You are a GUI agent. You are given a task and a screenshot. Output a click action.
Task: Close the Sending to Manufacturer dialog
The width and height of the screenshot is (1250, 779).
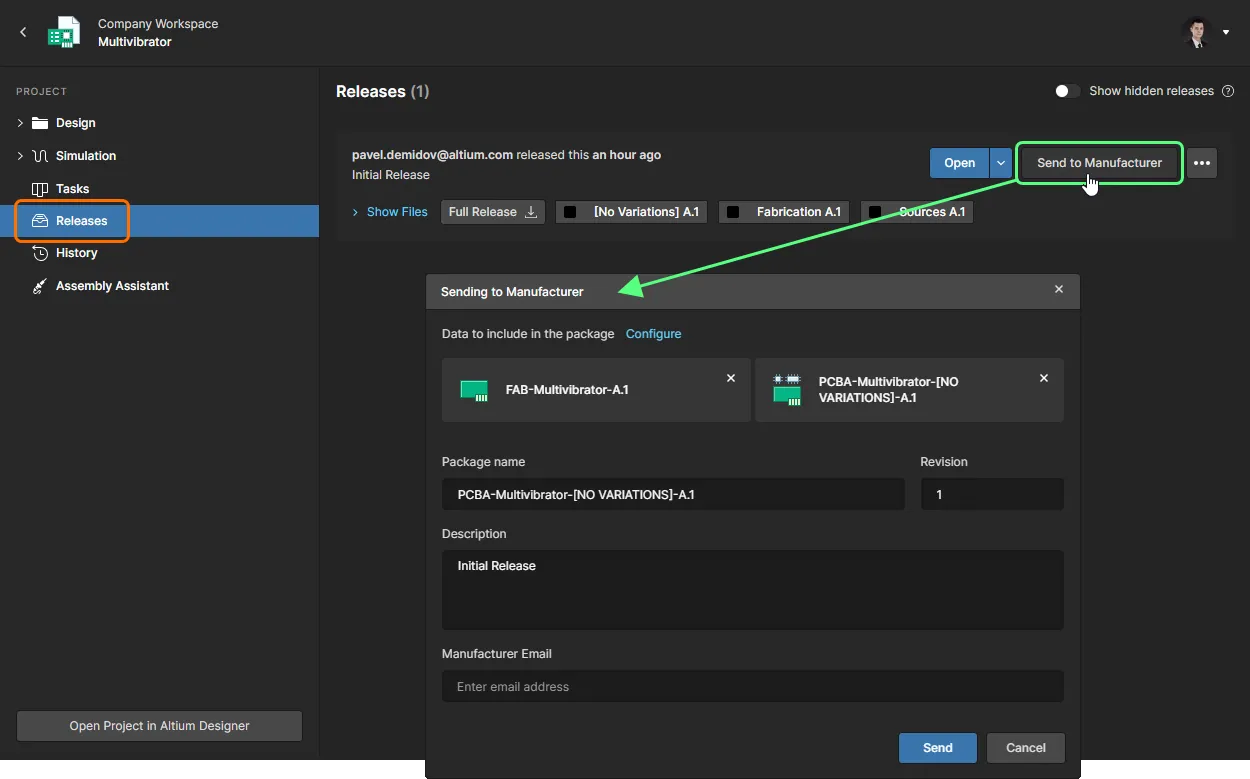1059,289
